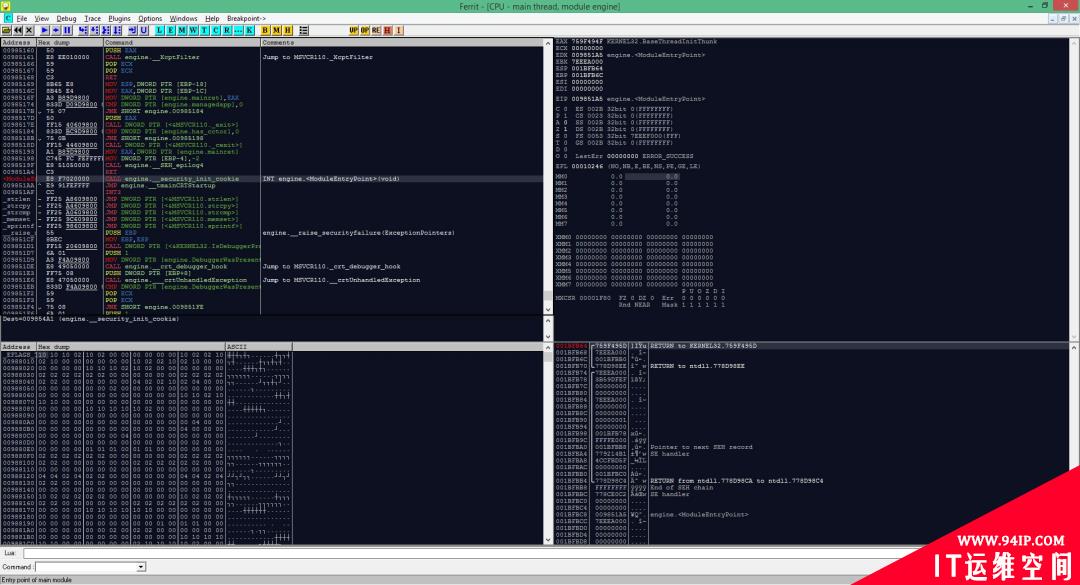The width and height of the screenshot is (1080, 585).
Task: Select the EIP 009851A5 register line
Action: (630, 99)
